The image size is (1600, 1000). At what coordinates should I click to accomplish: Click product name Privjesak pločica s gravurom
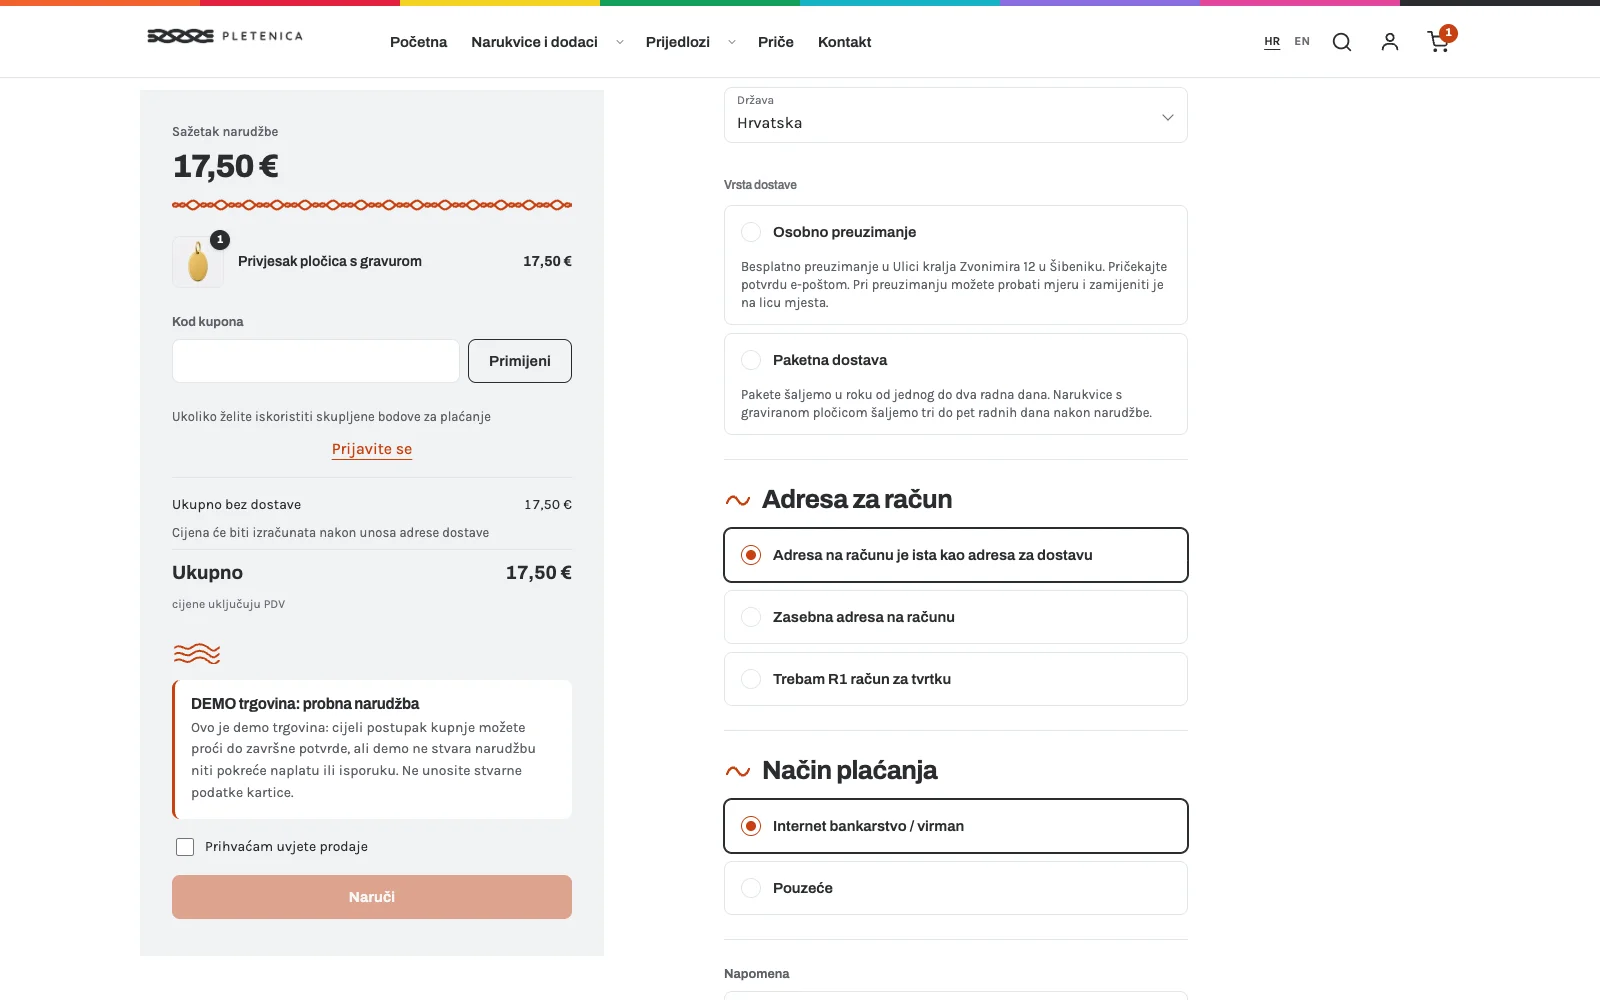pyautogui.click(x=330, y=261)
